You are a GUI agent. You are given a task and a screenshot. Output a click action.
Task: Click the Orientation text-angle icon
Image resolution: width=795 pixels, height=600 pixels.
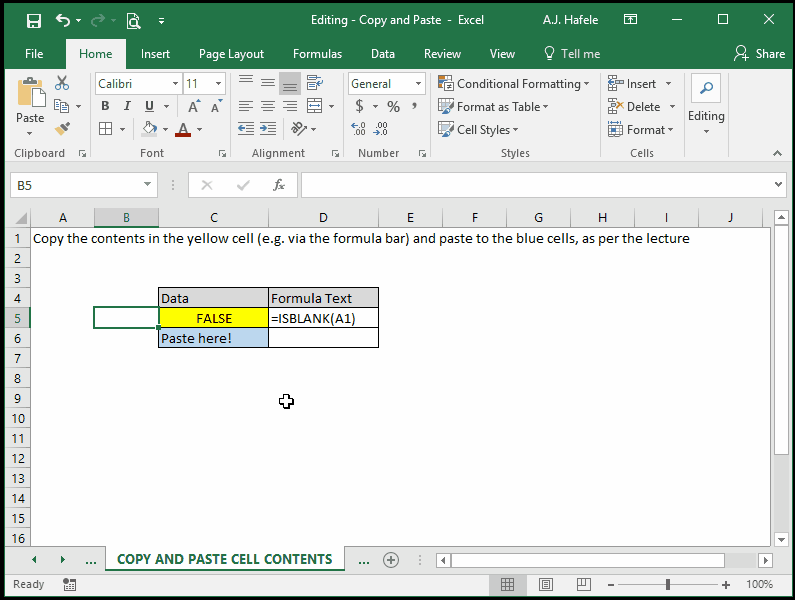coord(299,129)
